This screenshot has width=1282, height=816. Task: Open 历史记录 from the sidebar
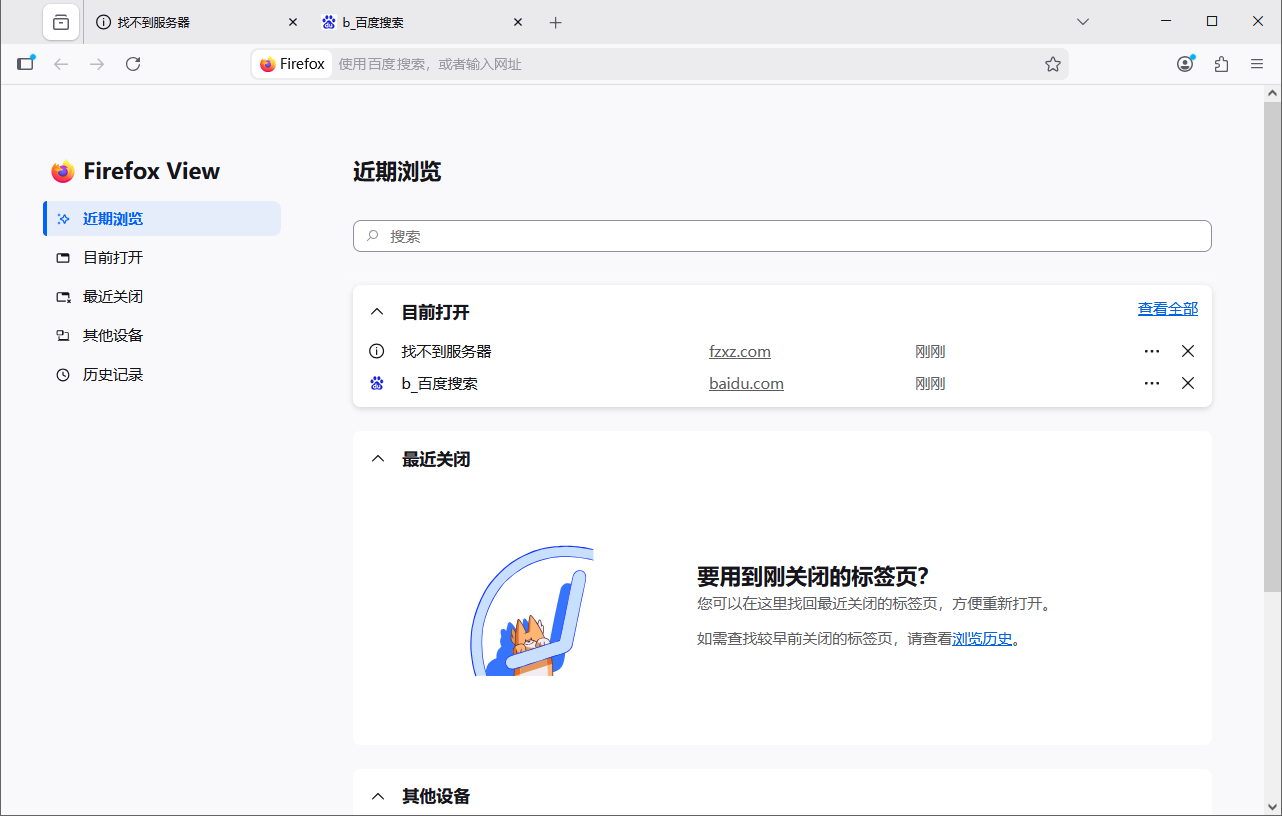tap(111, 374)
